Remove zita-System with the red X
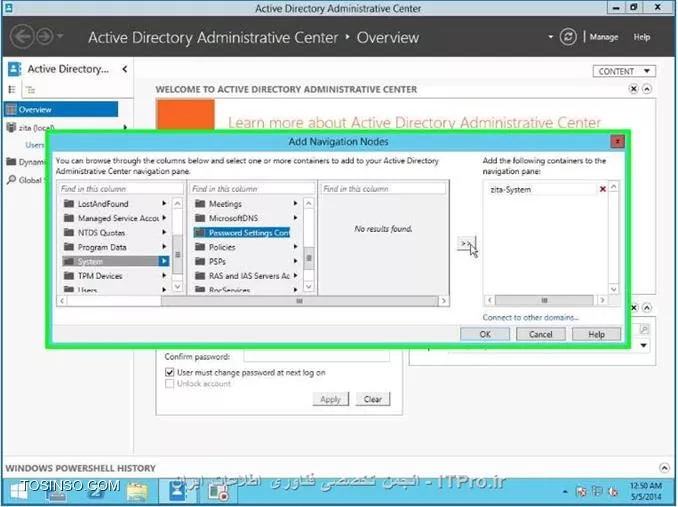The height and width of the screenshot is (507, 678). click(602, 189)
